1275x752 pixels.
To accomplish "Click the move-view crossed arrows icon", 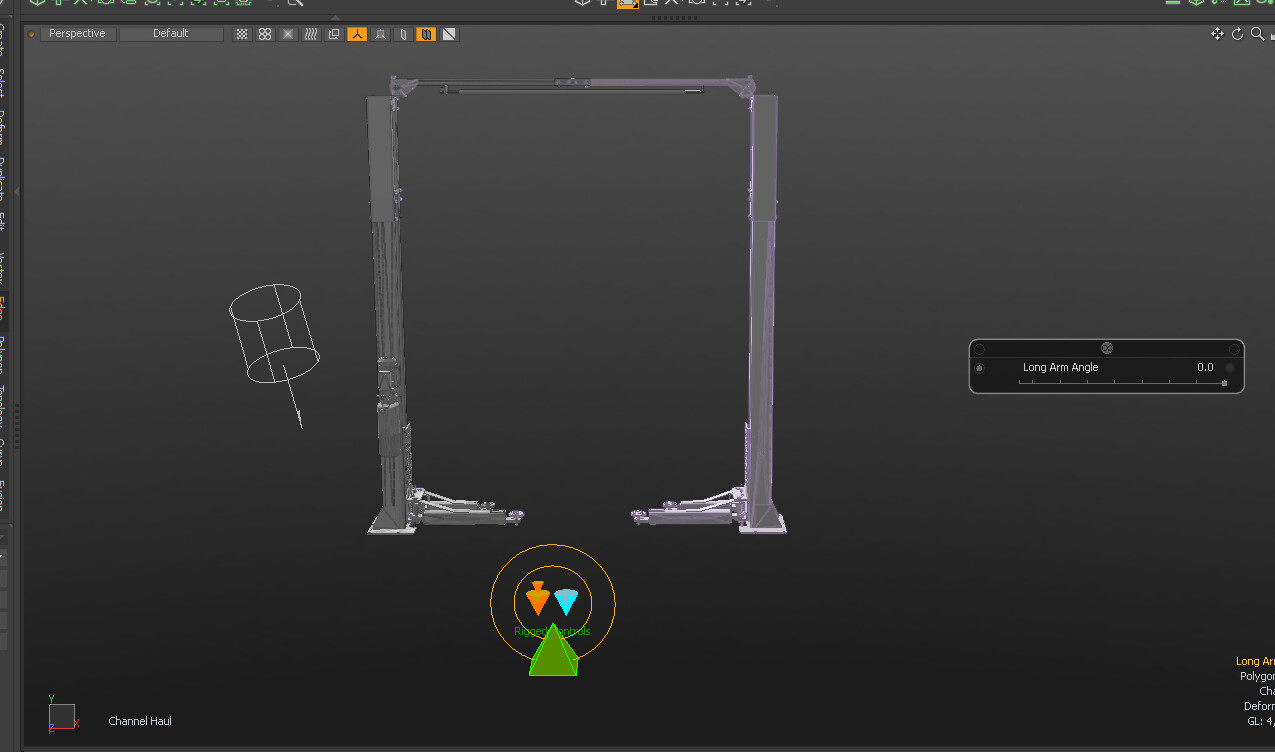I will pos(1217,34).
